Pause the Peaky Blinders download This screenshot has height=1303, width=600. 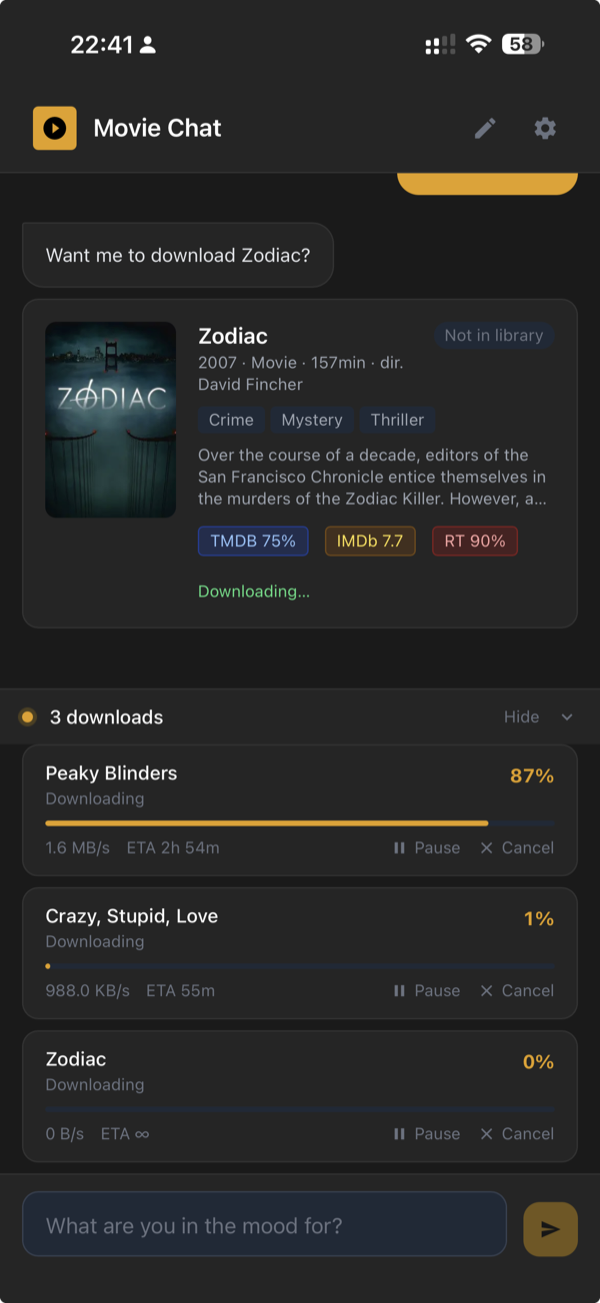point(428,847)
